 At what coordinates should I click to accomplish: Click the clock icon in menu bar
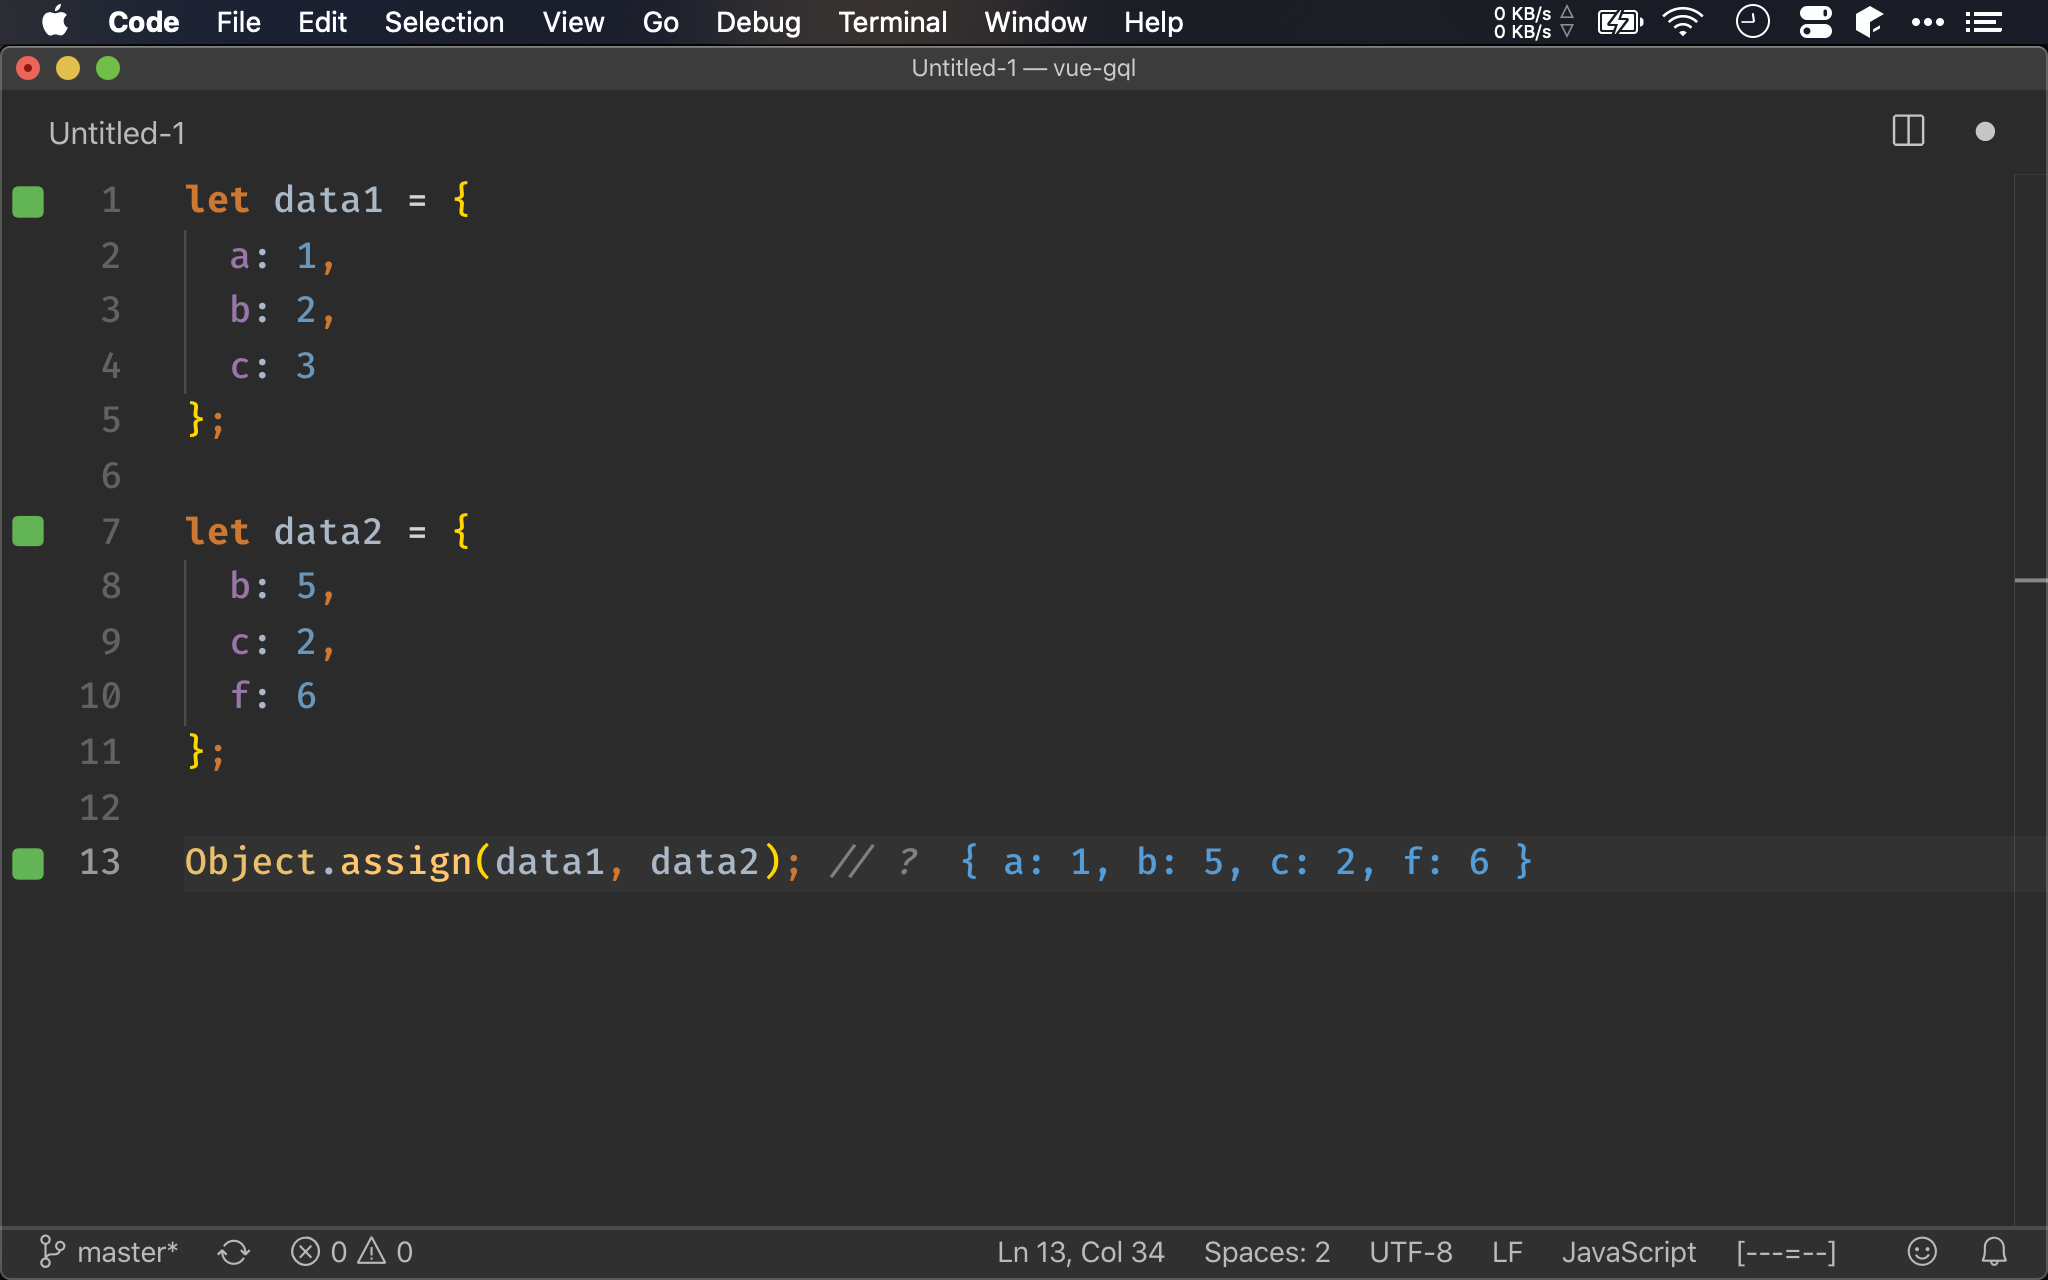1752,22
